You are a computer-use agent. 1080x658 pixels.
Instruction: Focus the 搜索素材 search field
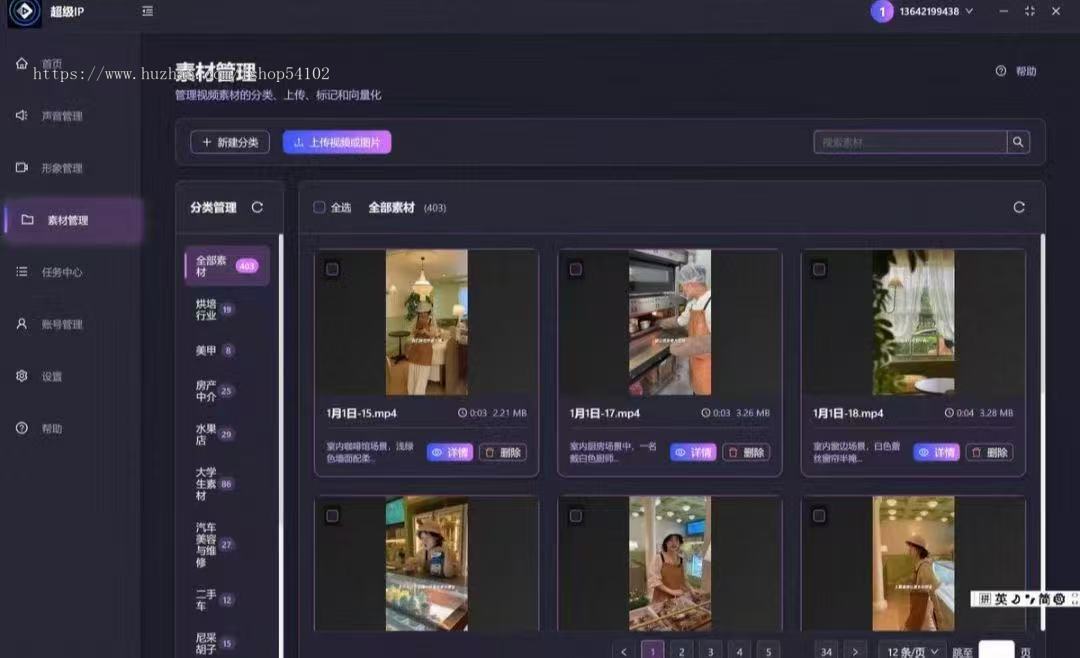pos(910,142)
